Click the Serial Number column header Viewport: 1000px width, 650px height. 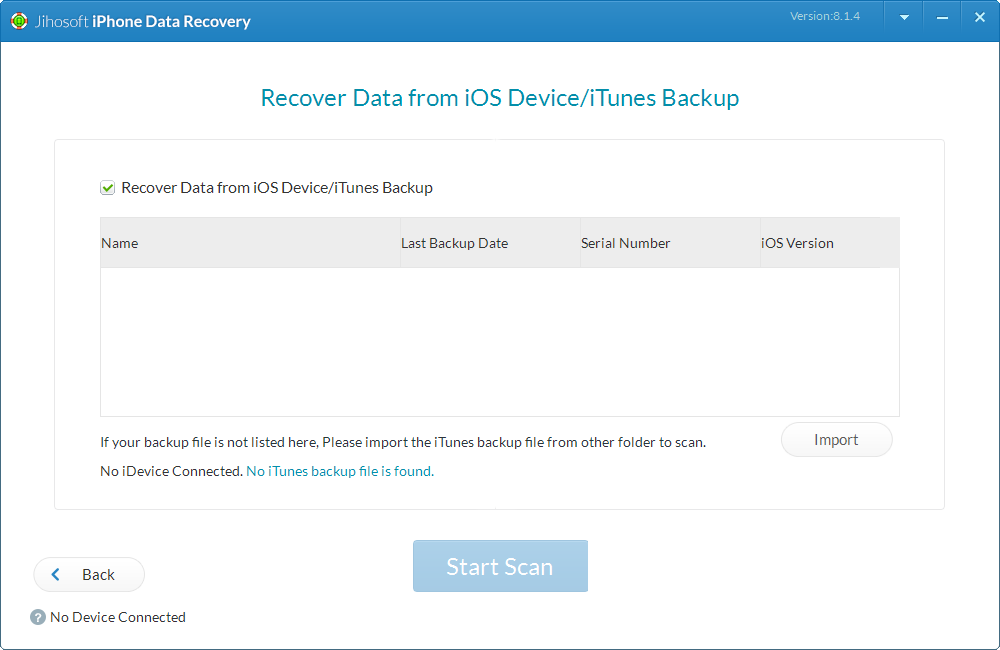pos(670,243)
